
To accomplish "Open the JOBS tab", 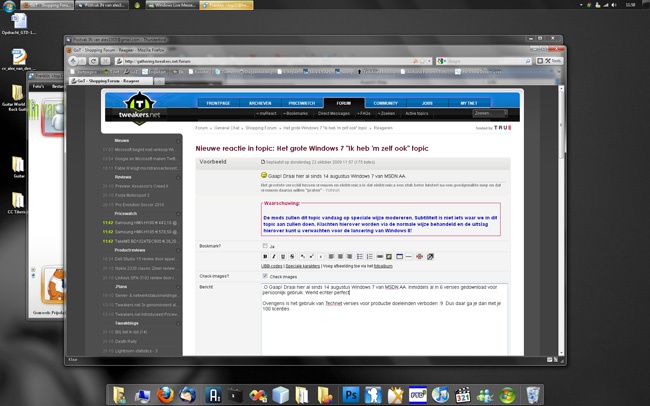I will tap(427, 103).
